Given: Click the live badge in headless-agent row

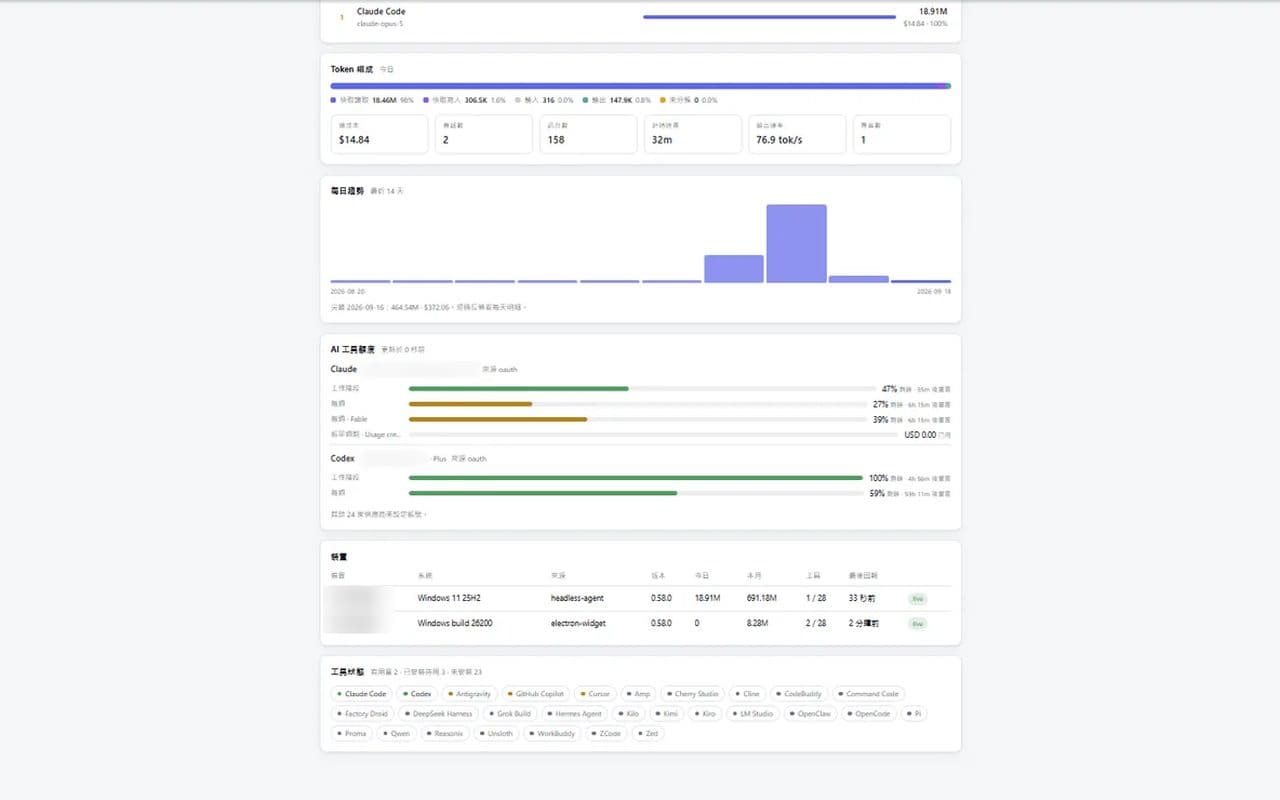Looking at the screenshot, I should pyautogui.click(x=917, y=598).
